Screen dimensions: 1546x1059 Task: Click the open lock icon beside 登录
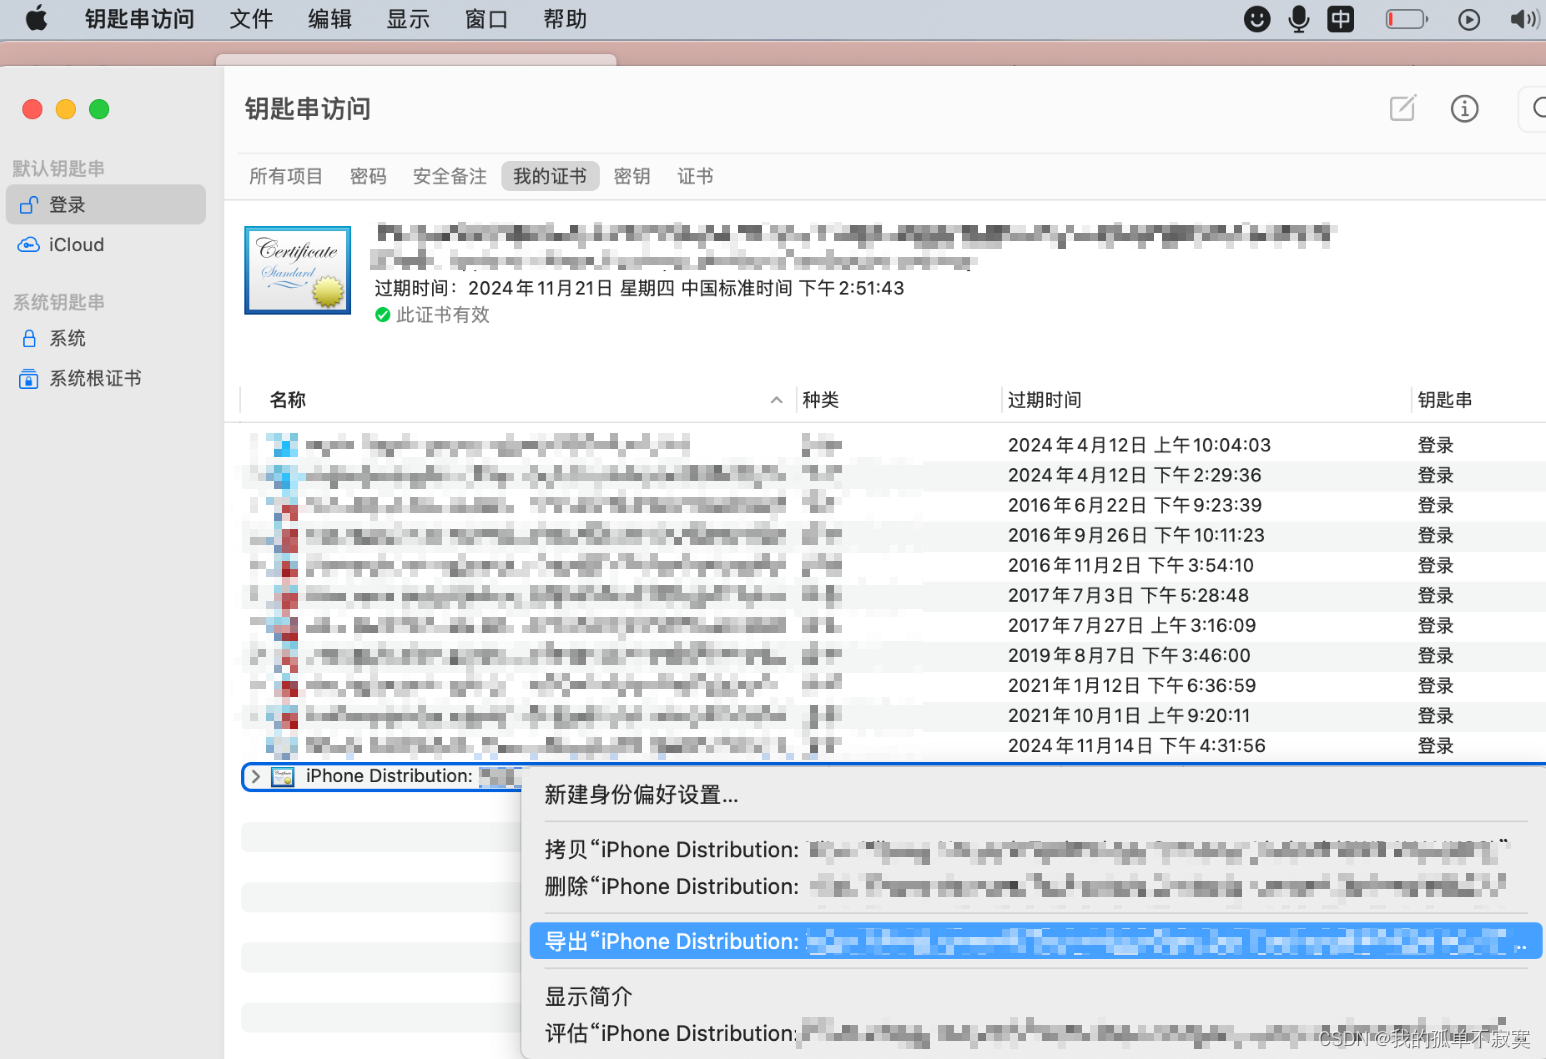coord(29,204)
